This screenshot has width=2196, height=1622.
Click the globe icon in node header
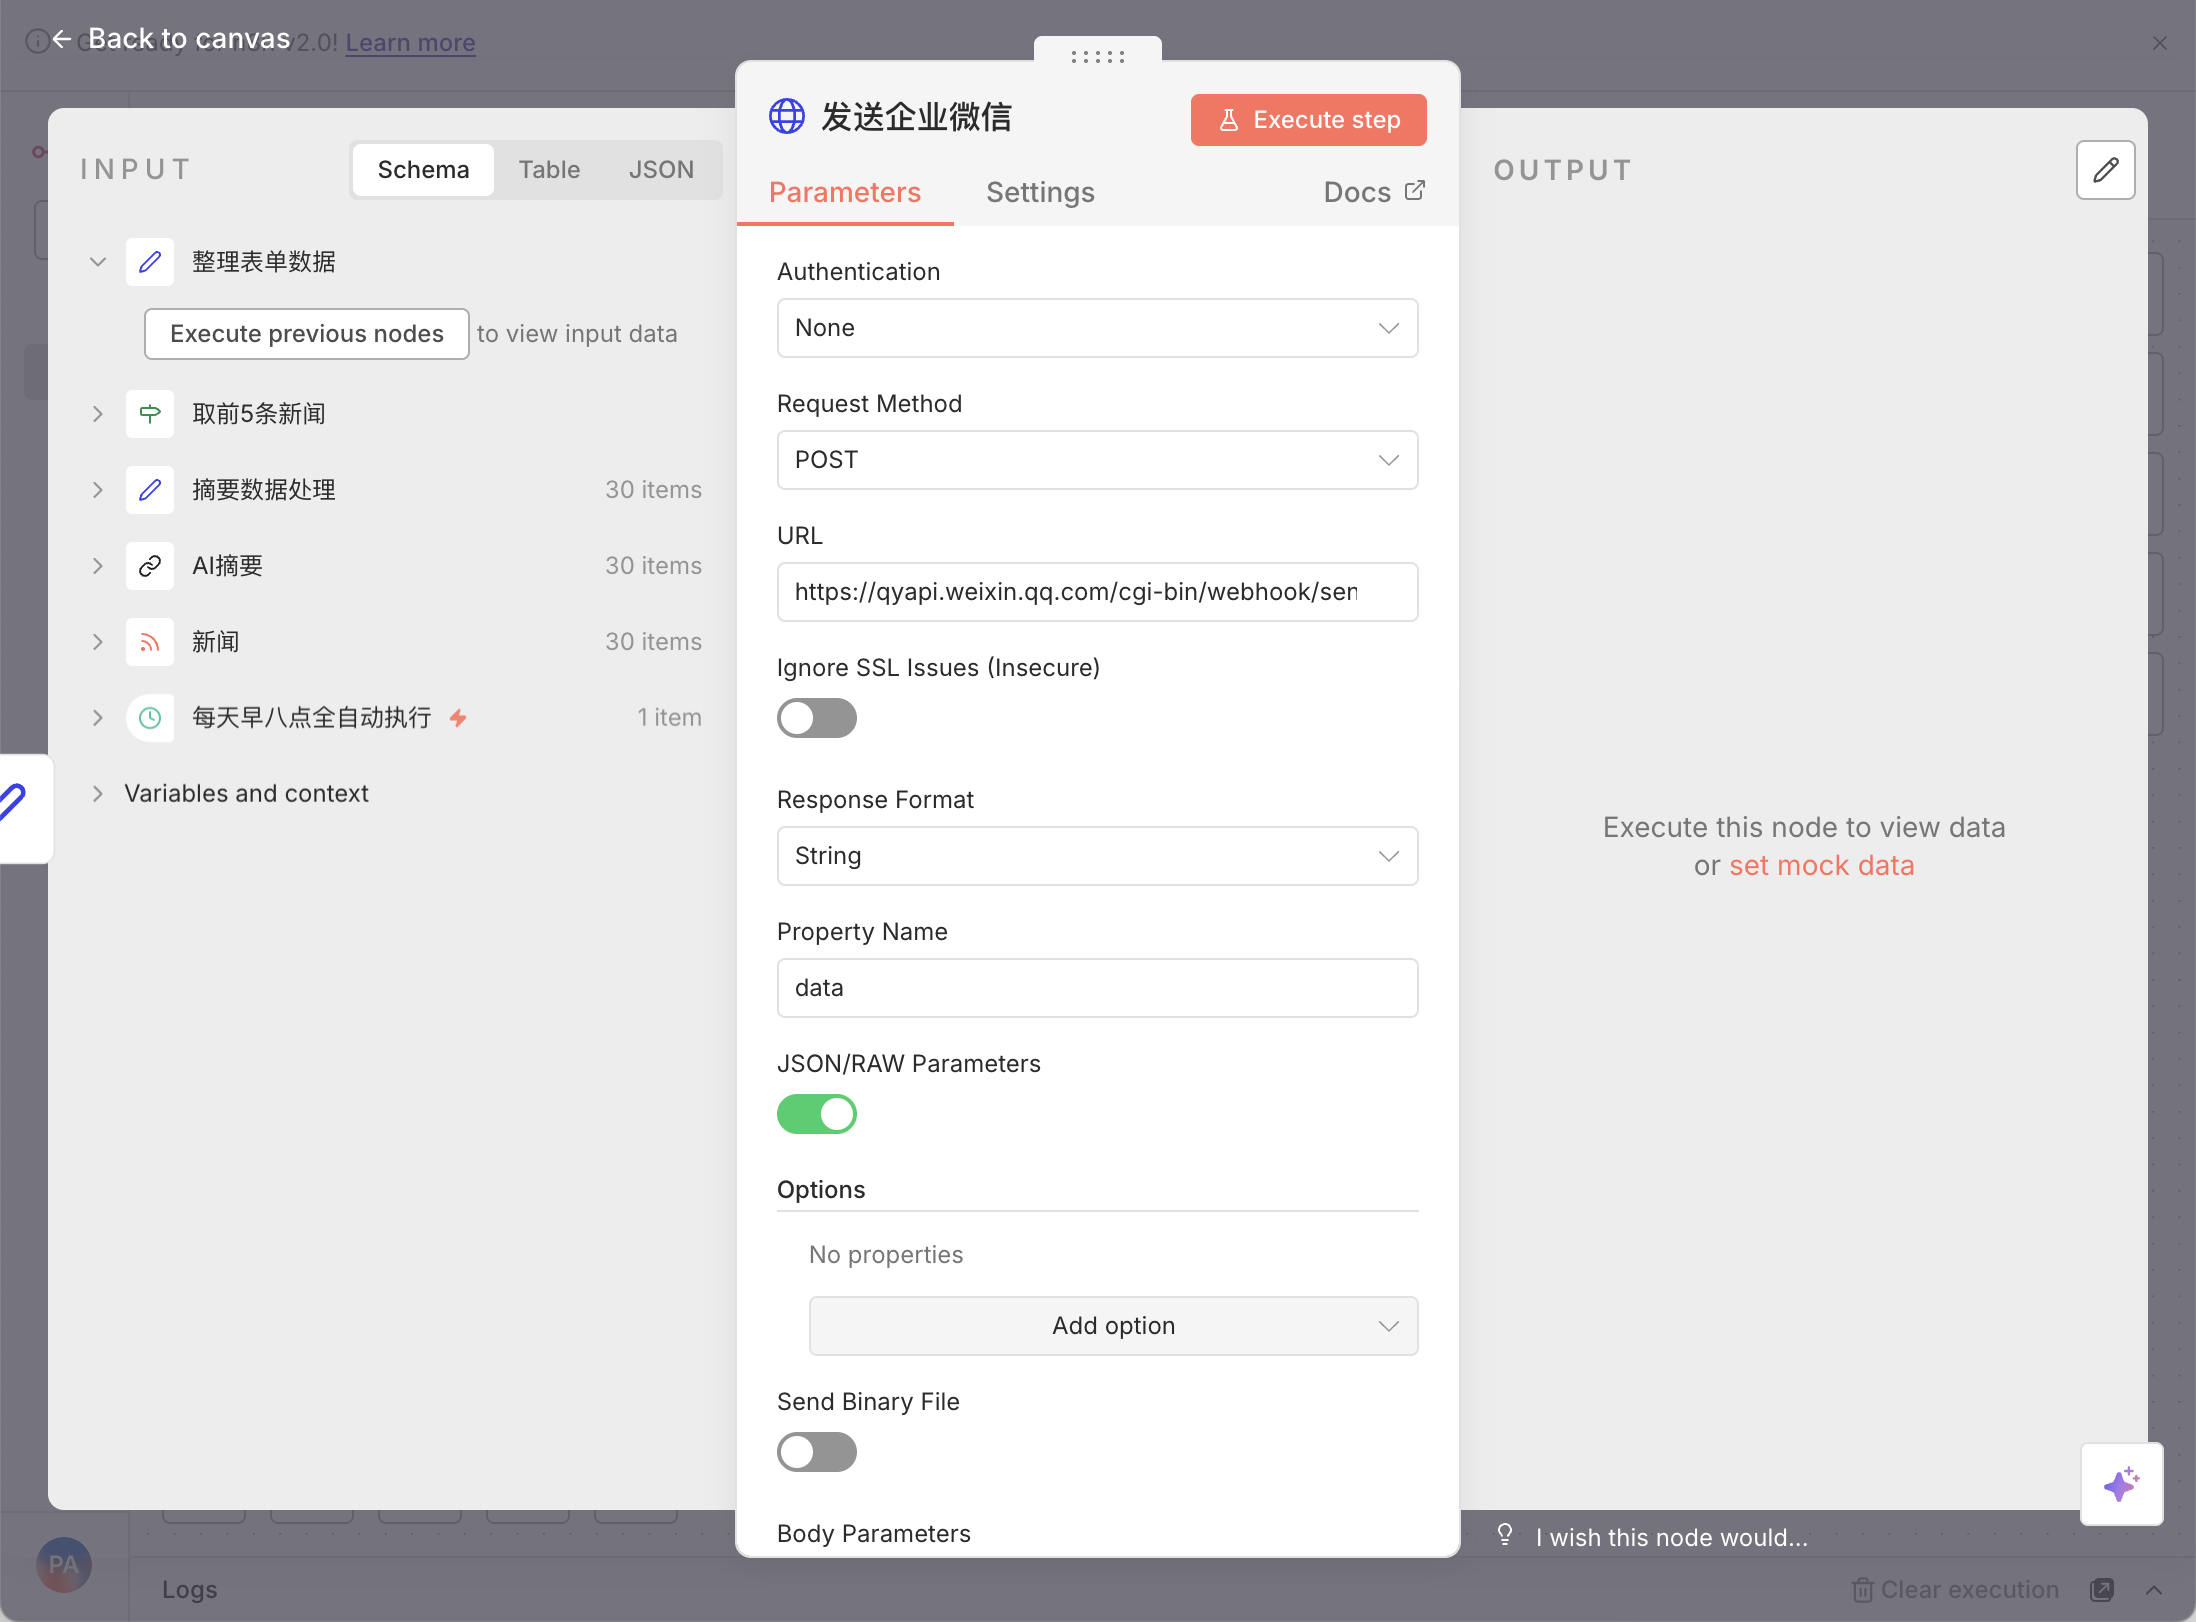click(787, 117)
